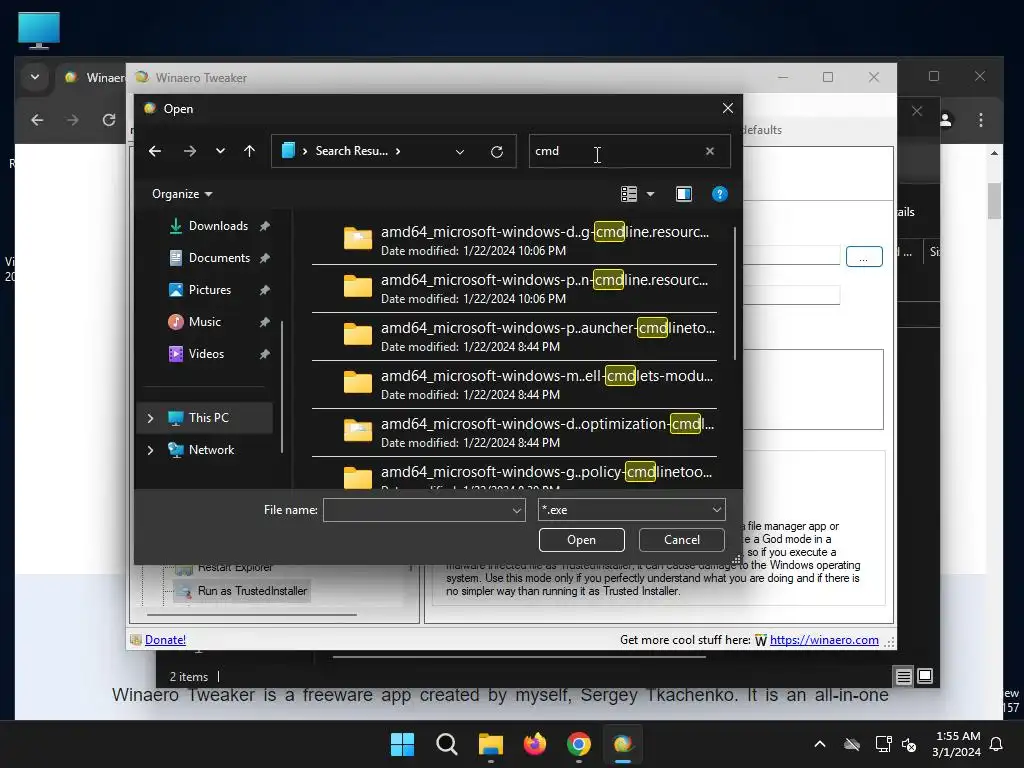Open the clock showing 1:55 AM
This screenshot has width=1024, height=768.
tap(957, 744)
